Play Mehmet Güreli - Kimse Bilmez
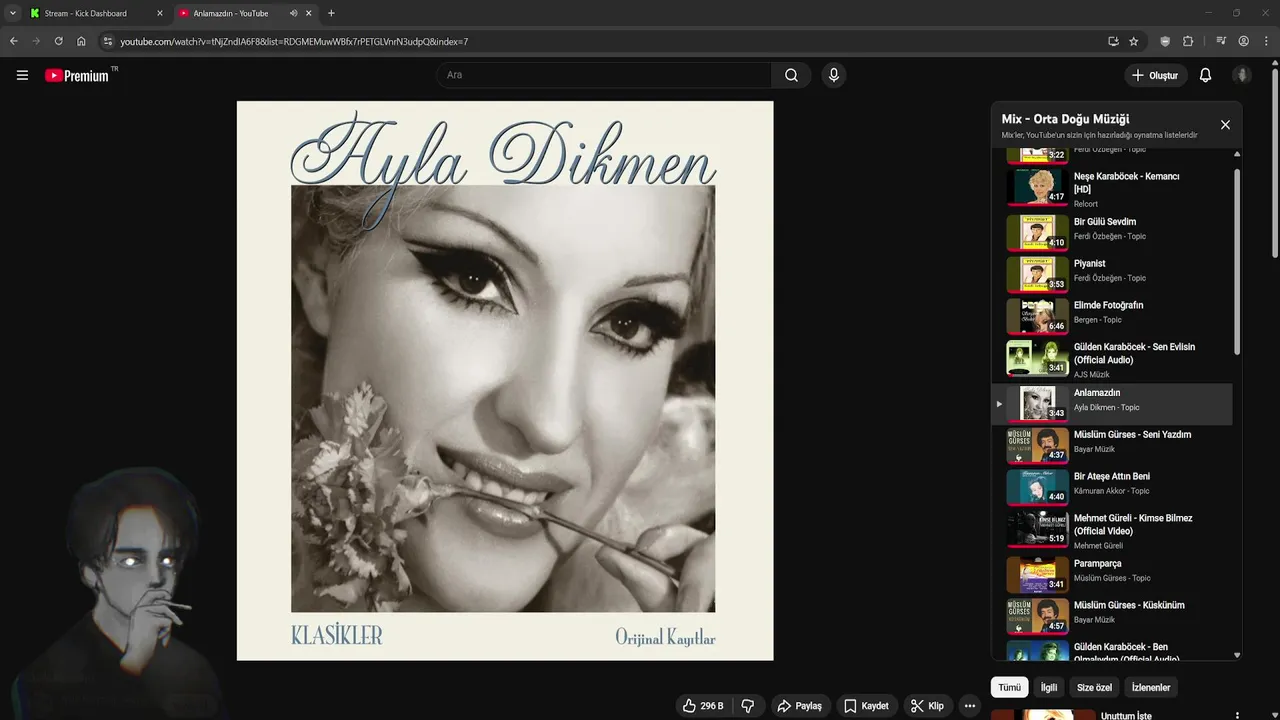The image size is (1280, 720). coord(1112,531)
